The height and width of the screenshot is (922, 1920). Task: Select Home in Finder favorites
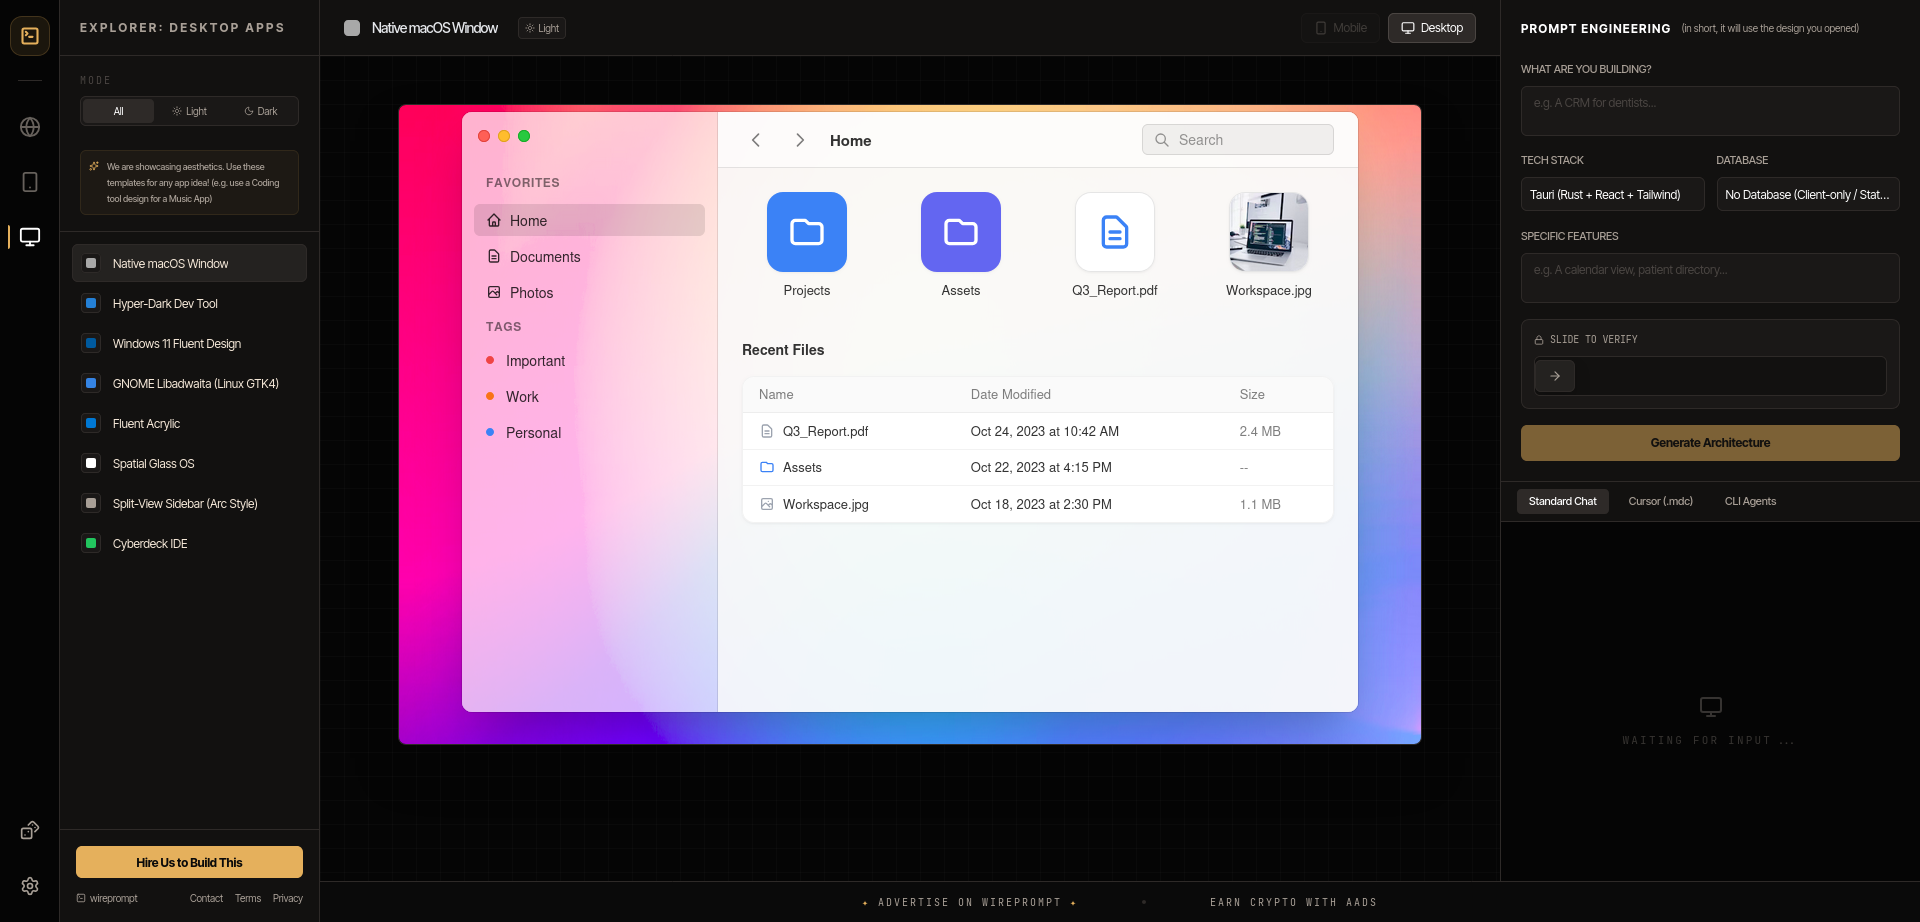[589, 220]
